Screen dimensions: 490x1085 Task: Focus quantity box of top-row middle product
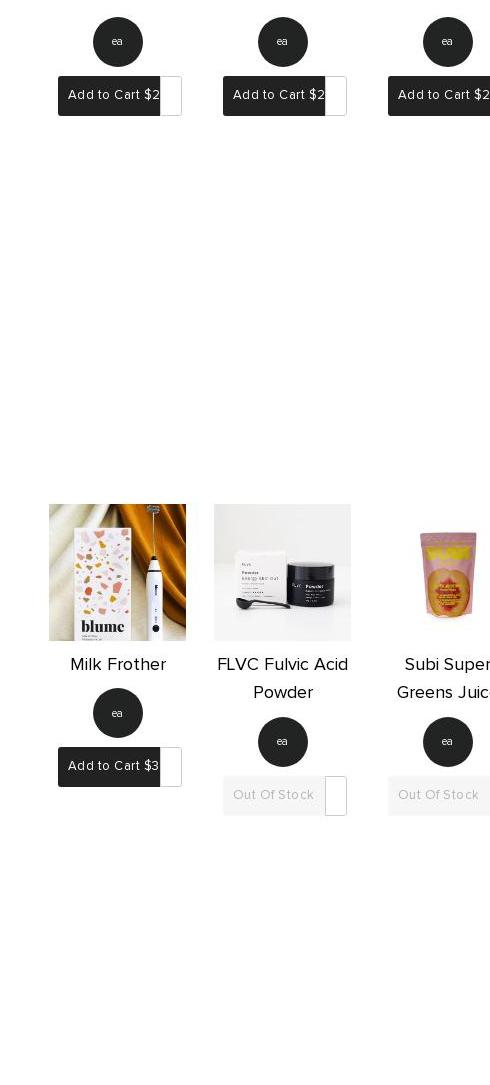[x=336, y=95]
